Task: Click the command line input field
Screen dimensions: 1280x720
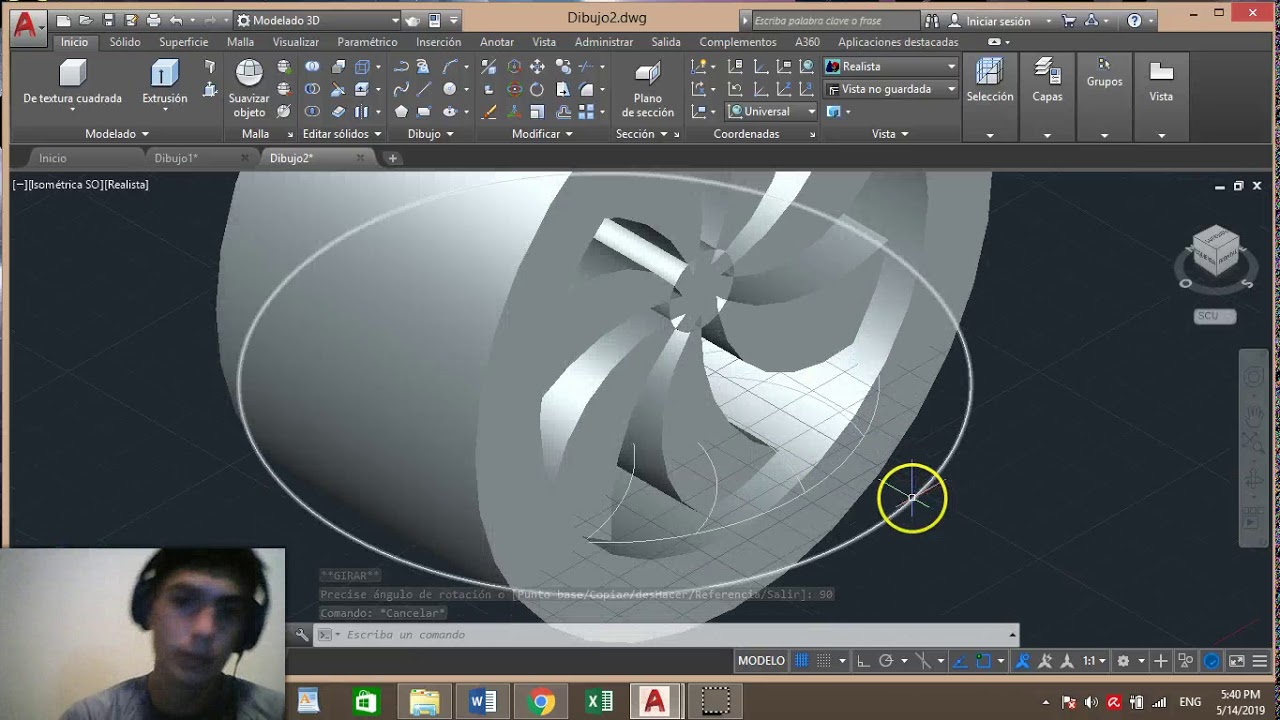Action: coord(670,635)
